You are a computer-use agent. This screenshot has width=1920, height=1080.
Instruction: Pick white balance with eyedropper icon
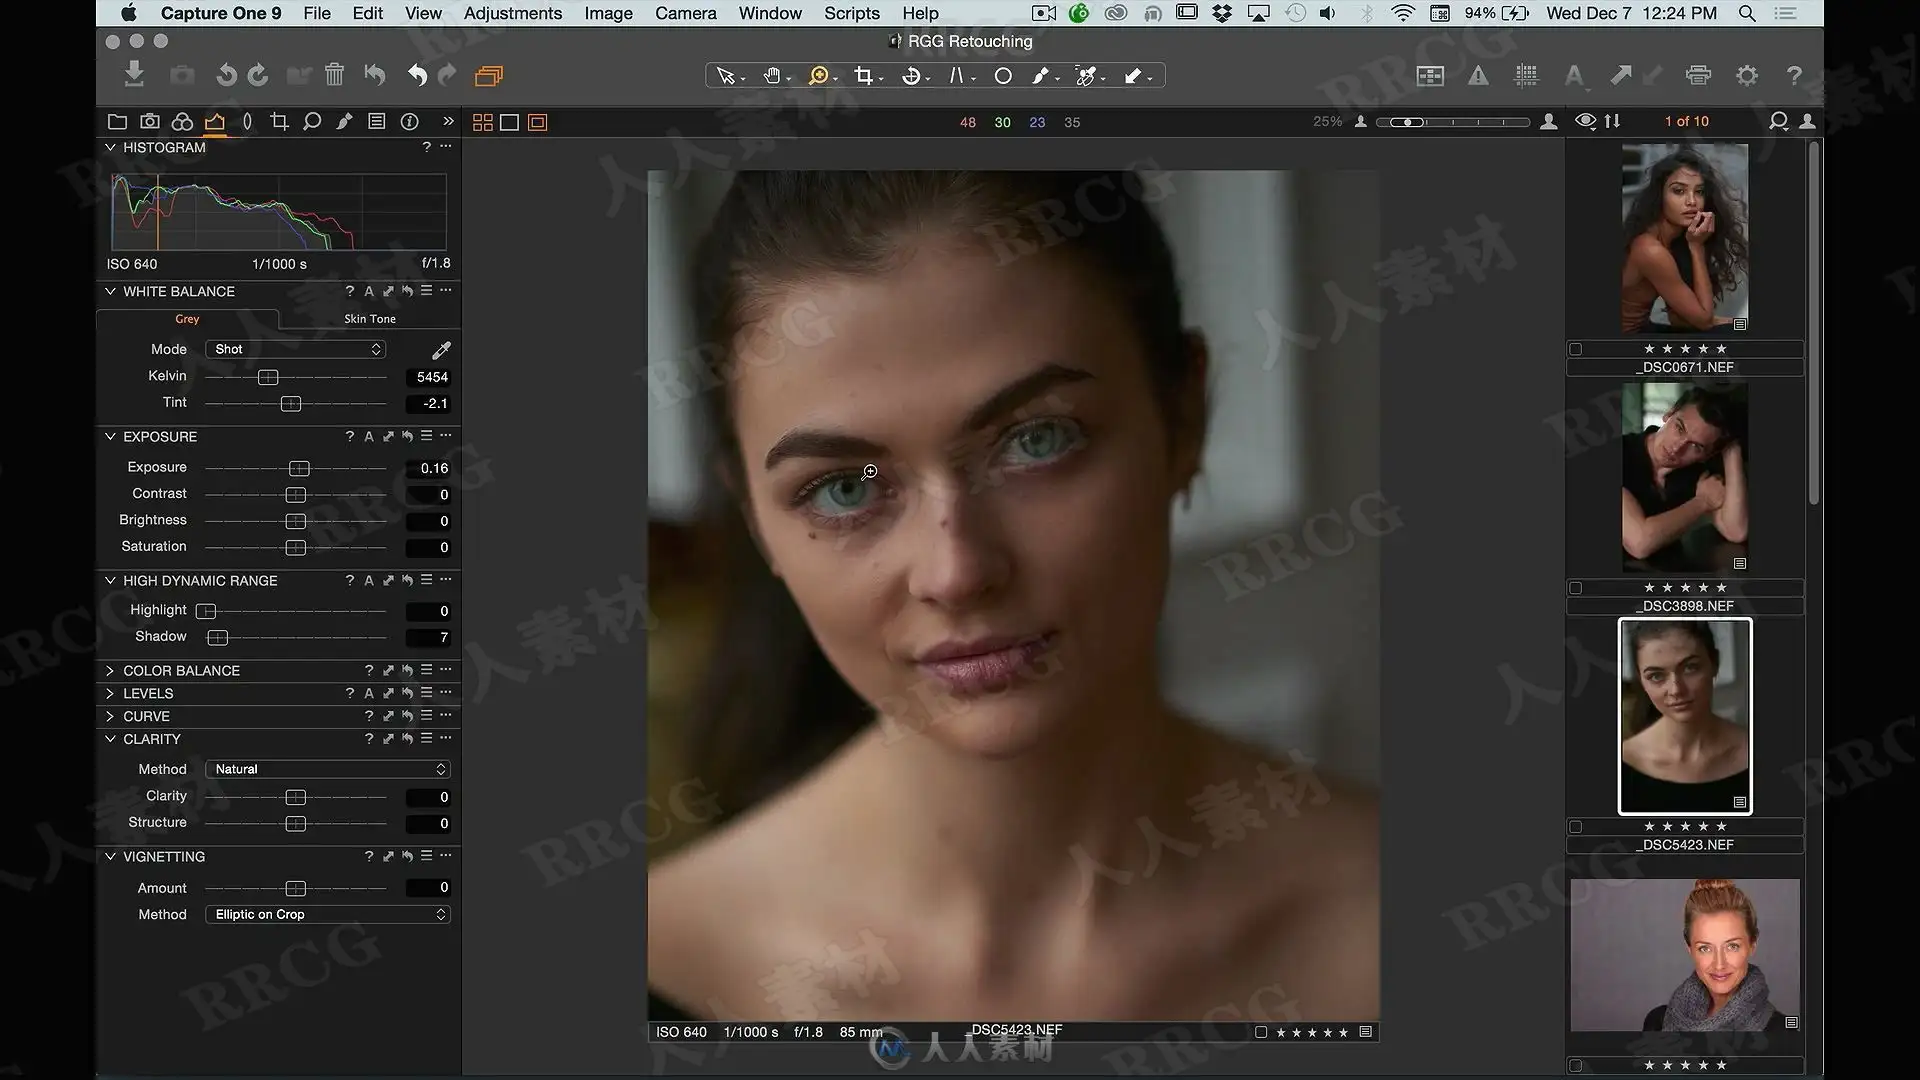pyautogui.click(x=441, y=350)
